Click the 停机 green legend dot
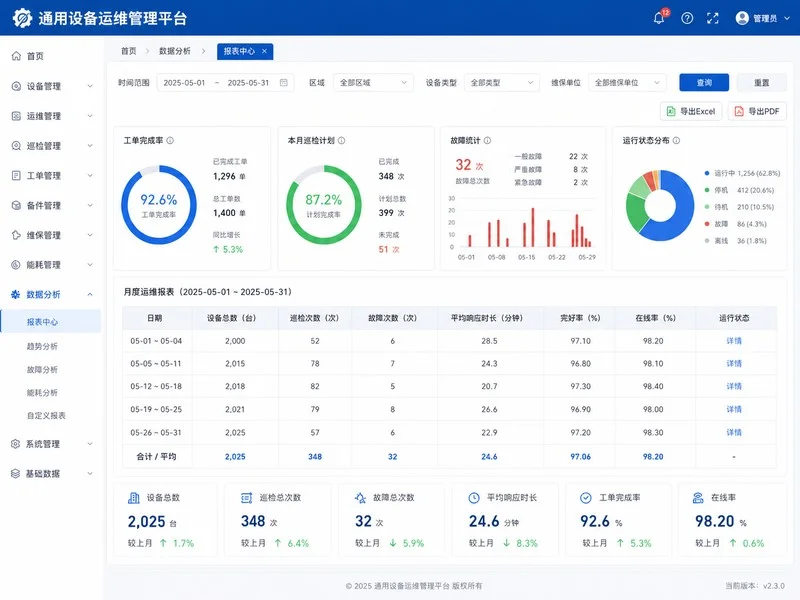Image resolution: width=800 pixels, height=600 pixels. [707, 190]
